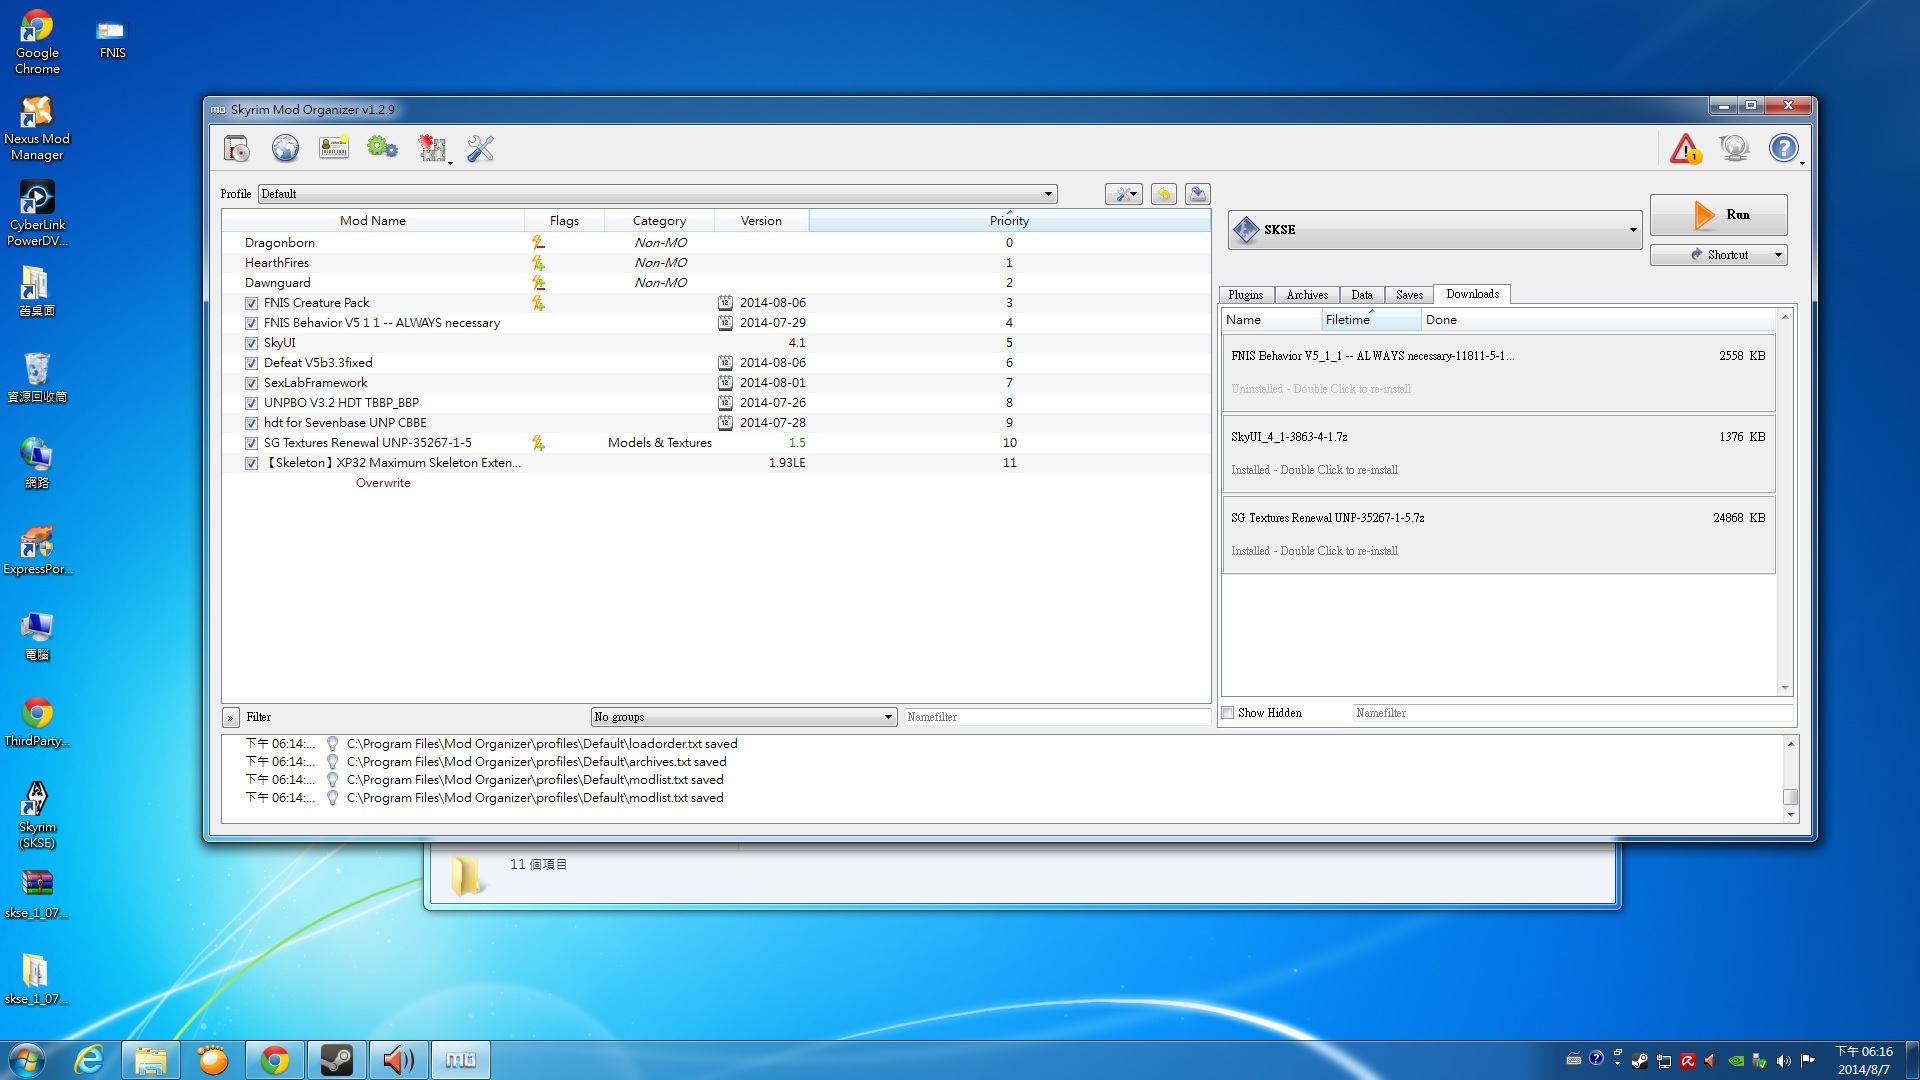Screen dimensions: 1920x1080
Task: Click the Mod Organizer taskbar button
Action: coord(460,1060)
